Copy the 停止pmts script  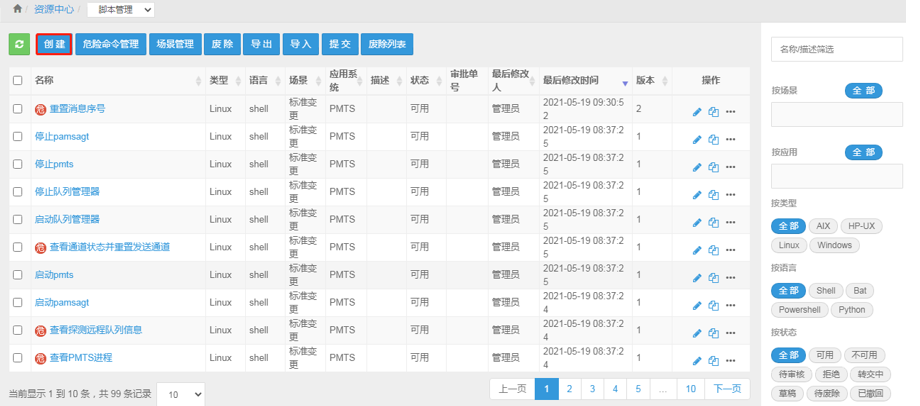pyautogui.click(x=713, y=167)
